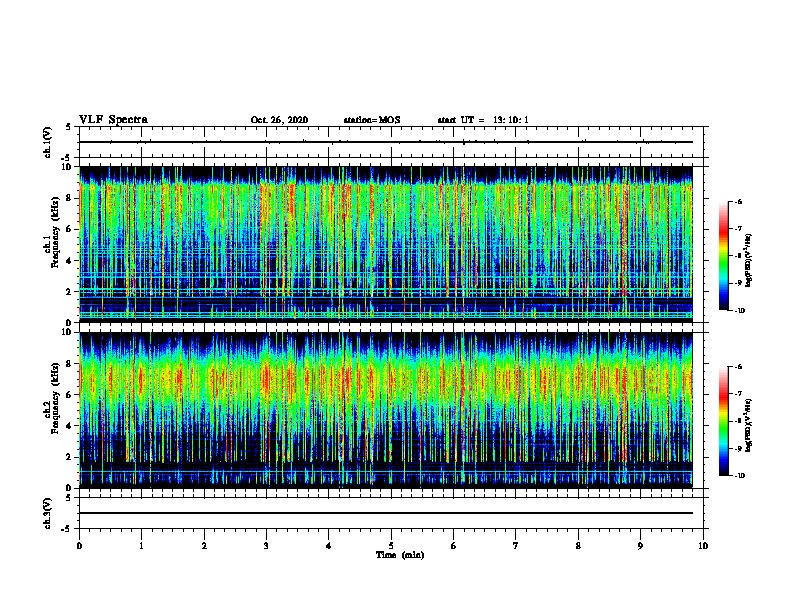Click the "ch.3(V)" waveform axis label

tap(47, 513)
